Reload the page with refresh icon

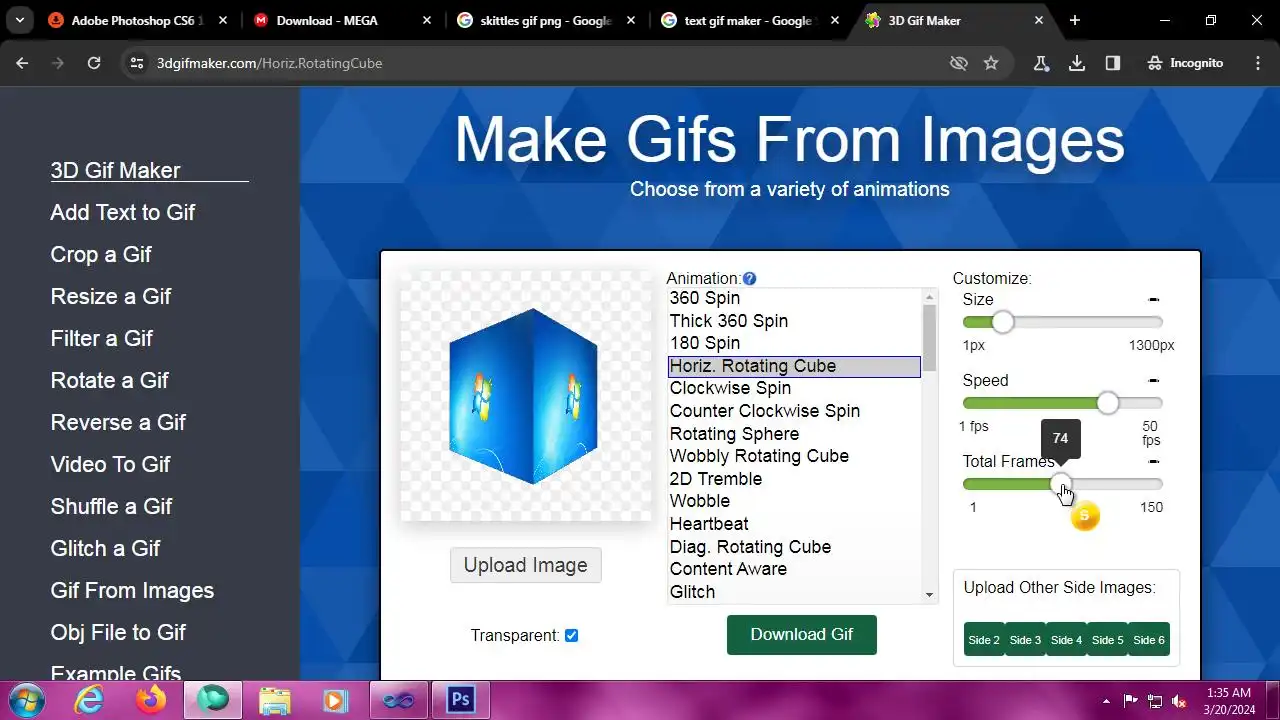coord(94,63)
